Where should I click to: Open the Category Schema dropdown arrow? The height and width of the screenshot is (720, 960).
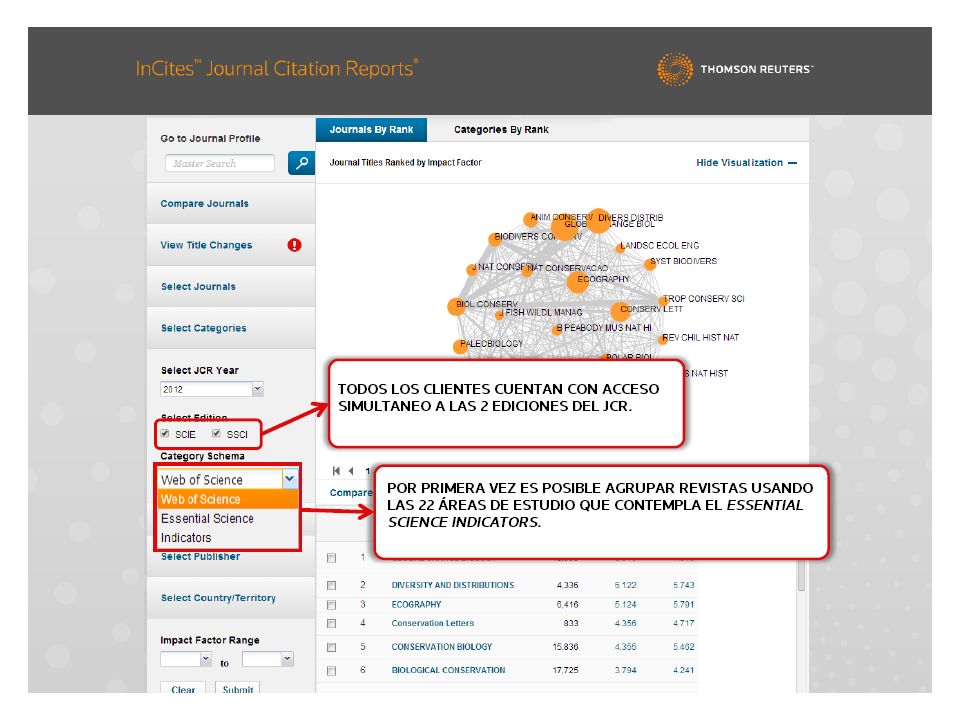tap(290, 479)
